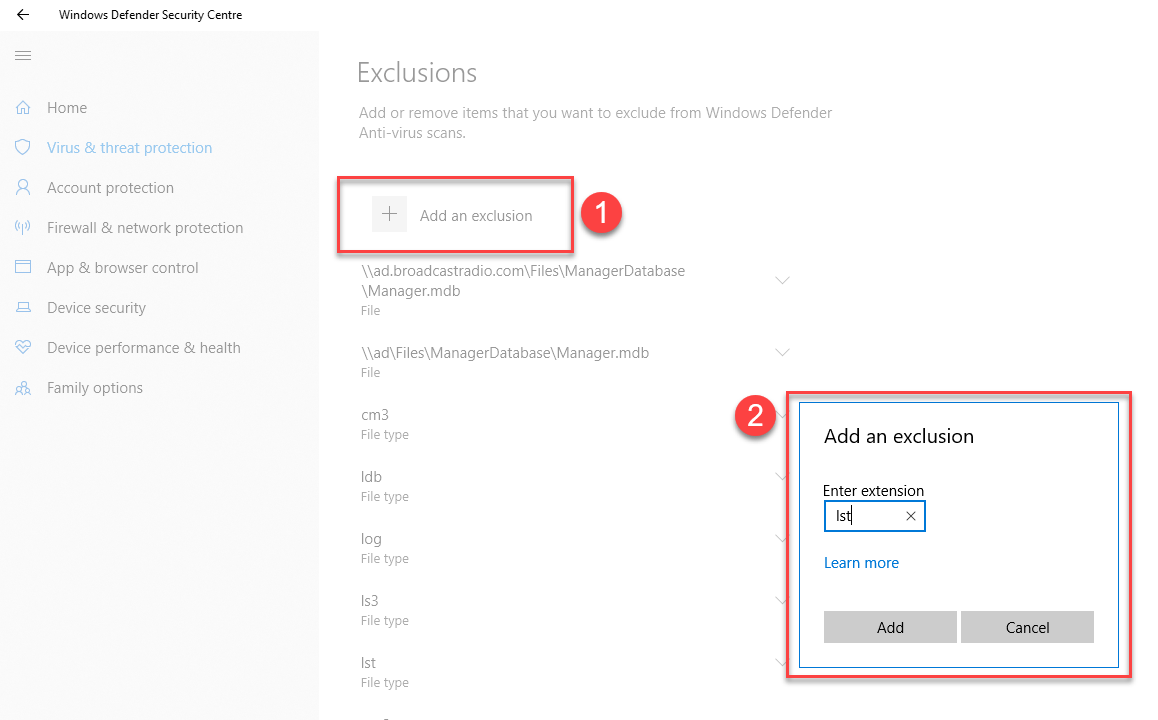The width and height of the screenshot is (1158, 720).
Task: Open Device security section
Action: tap(96, 307)
